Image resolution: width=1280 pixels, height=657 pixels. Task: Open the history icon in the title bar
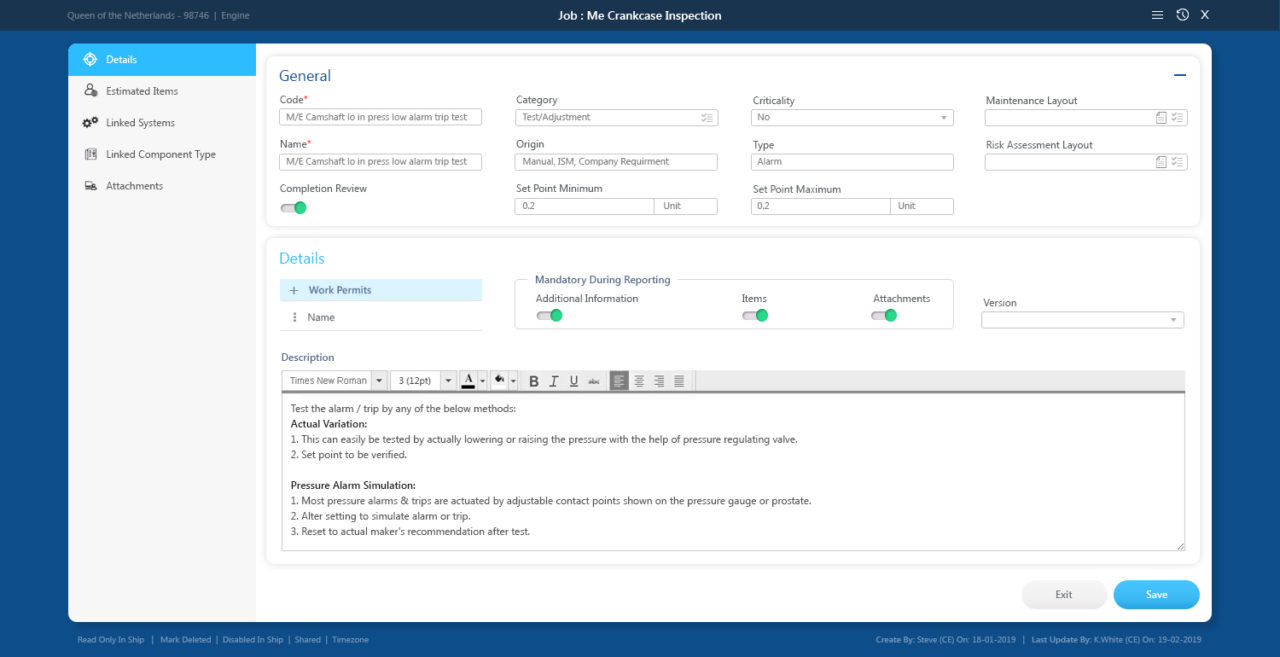point(1182,15)
